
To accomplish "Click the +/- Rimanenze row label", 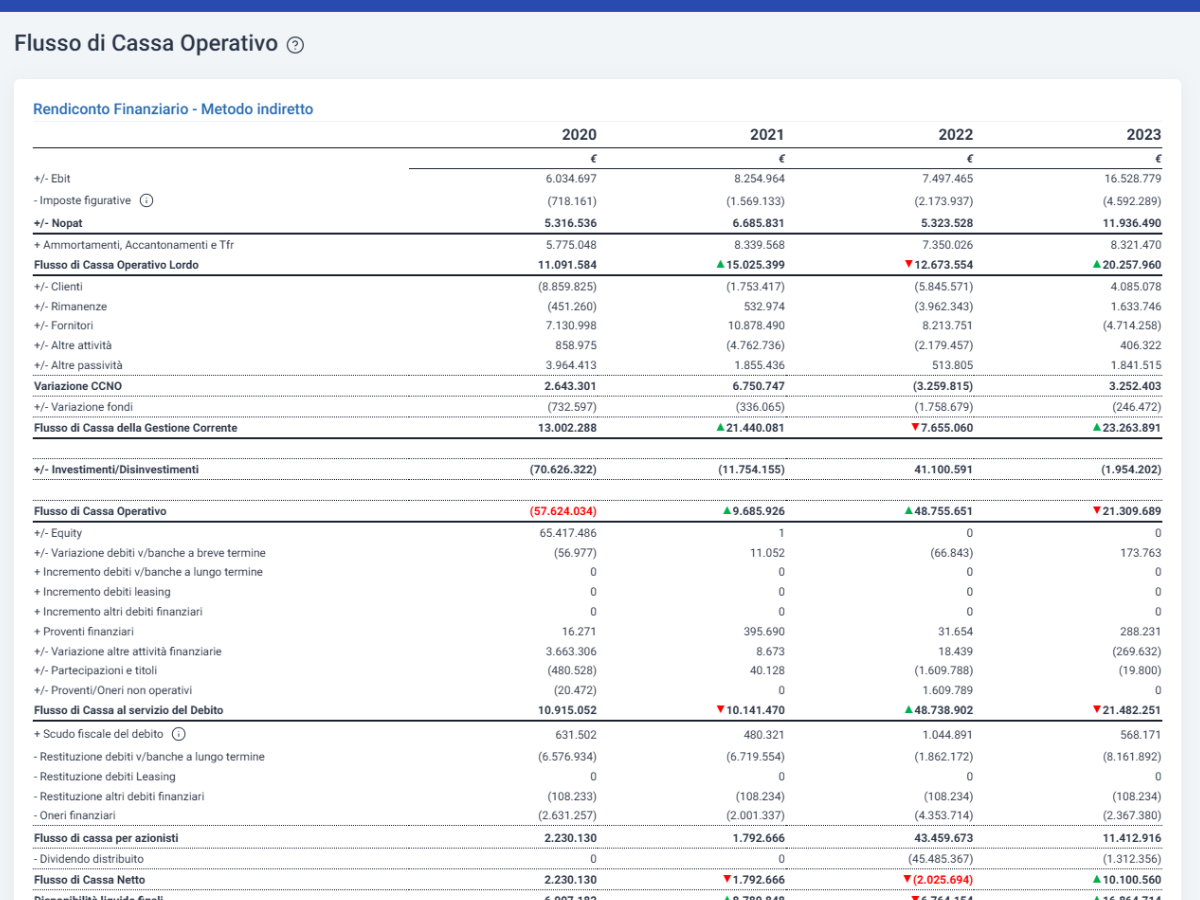I will 70,307.
